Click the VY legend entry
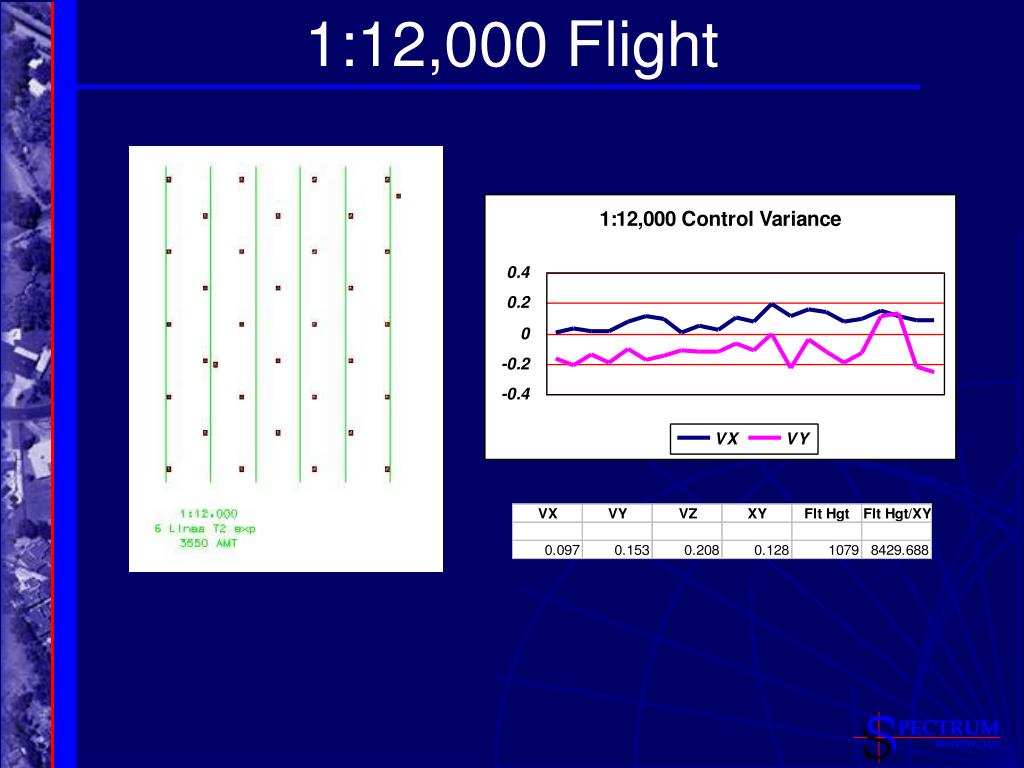This screenshot has height=768, width=1024. [x=779, y=438]
